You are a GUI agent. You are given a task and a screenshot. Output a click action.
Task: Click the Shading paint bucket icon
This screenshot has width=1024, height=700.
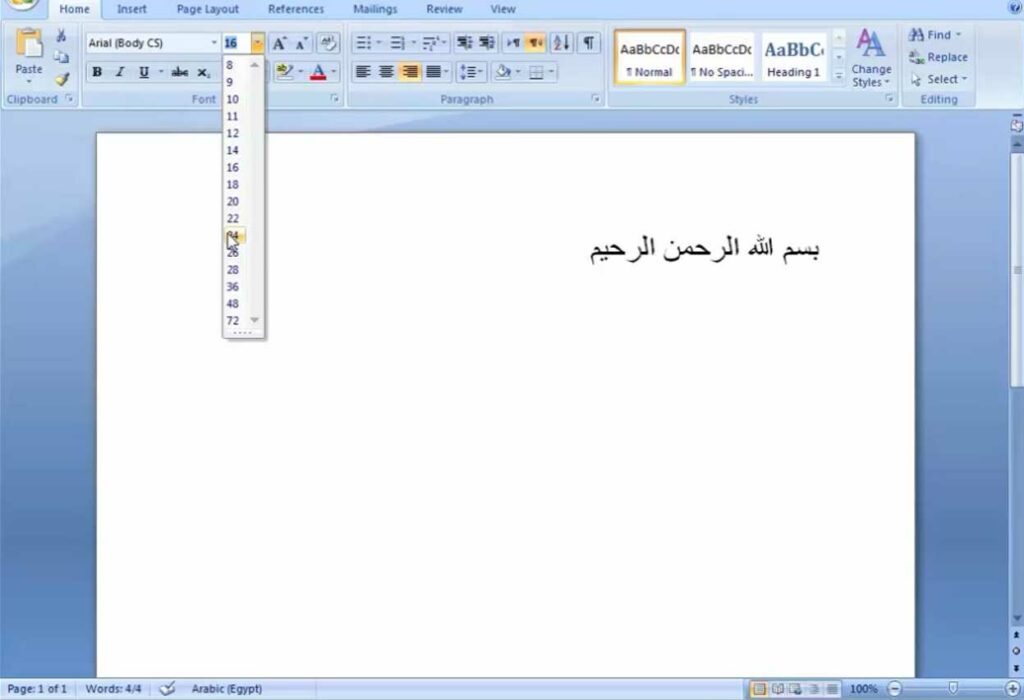[x=503, y=72]
